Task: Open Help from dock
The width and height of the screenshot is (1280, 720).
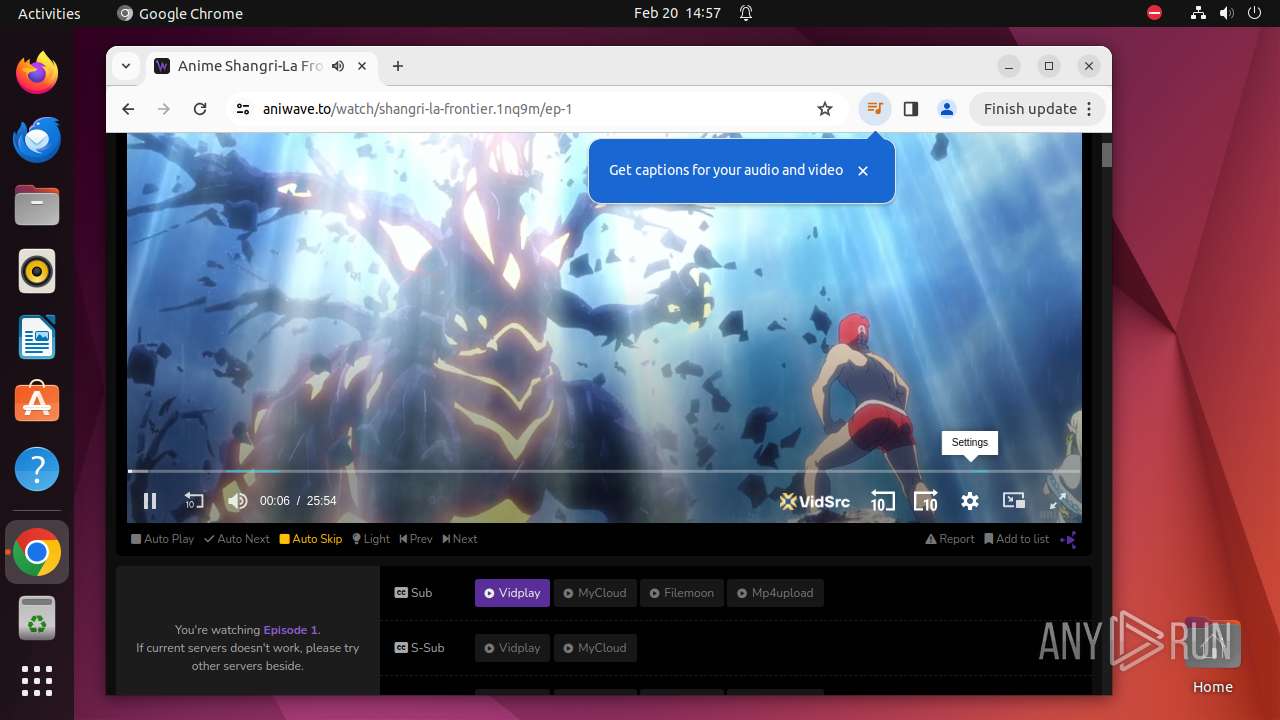Action: (x=37, y=469)
